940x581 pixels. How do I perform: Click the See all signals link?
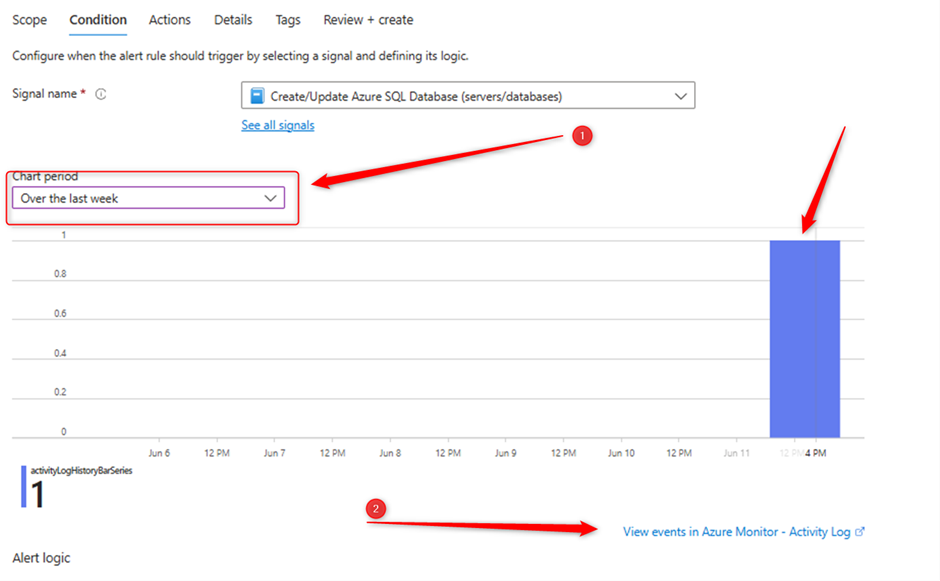point(278,125)
